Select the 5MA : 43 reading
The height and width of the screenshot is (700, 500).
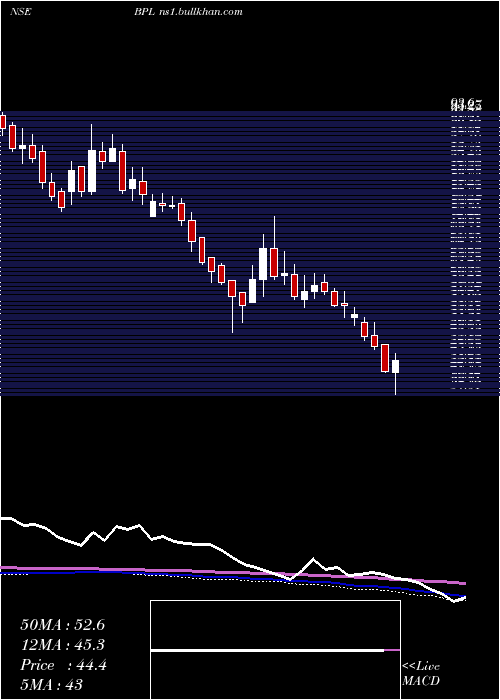(x=51, y=685)
